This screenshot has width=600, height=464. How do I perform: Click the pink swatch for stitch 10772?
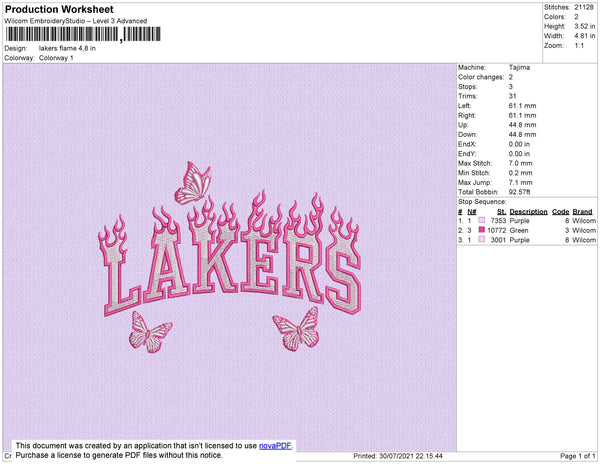482,230
